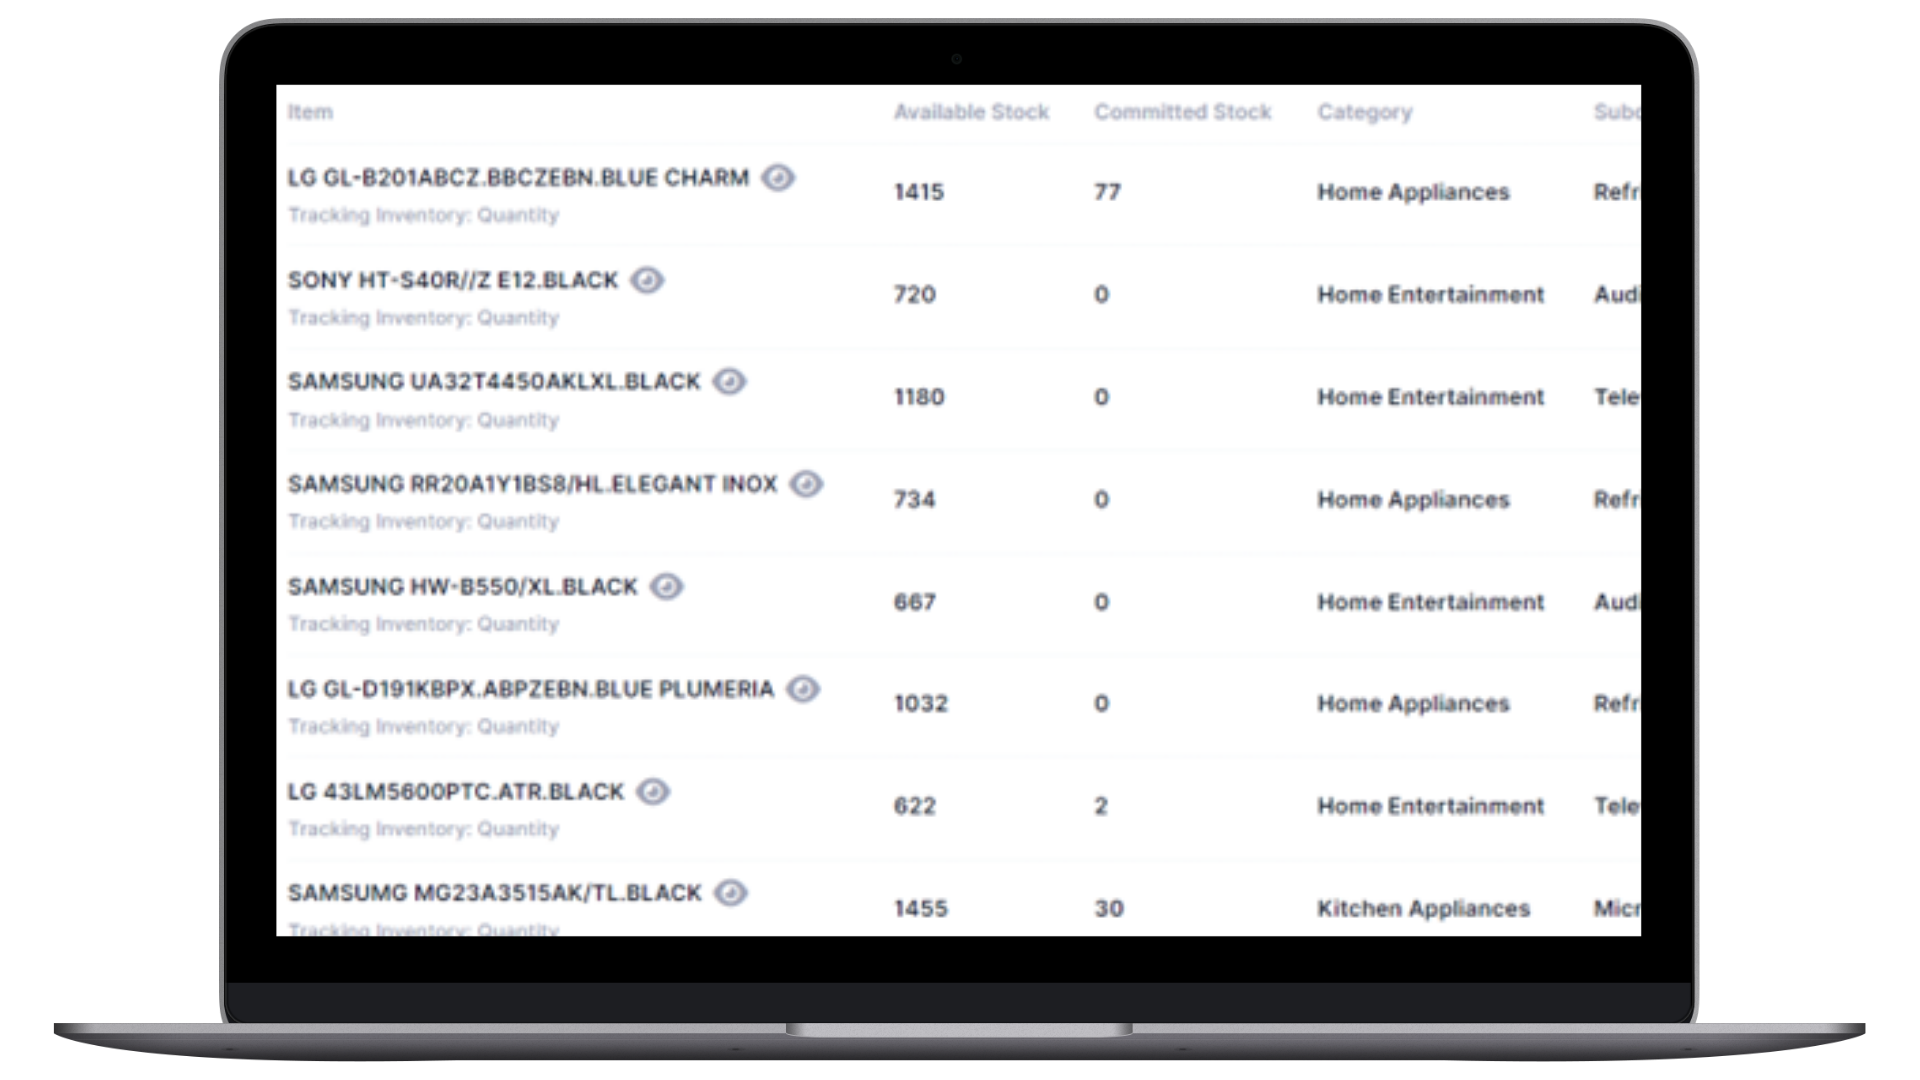The image size is (1920, 1080).
Task: Open item LG 43LM5600PTC.ATR.BLACK
Action: coord(456,792)
